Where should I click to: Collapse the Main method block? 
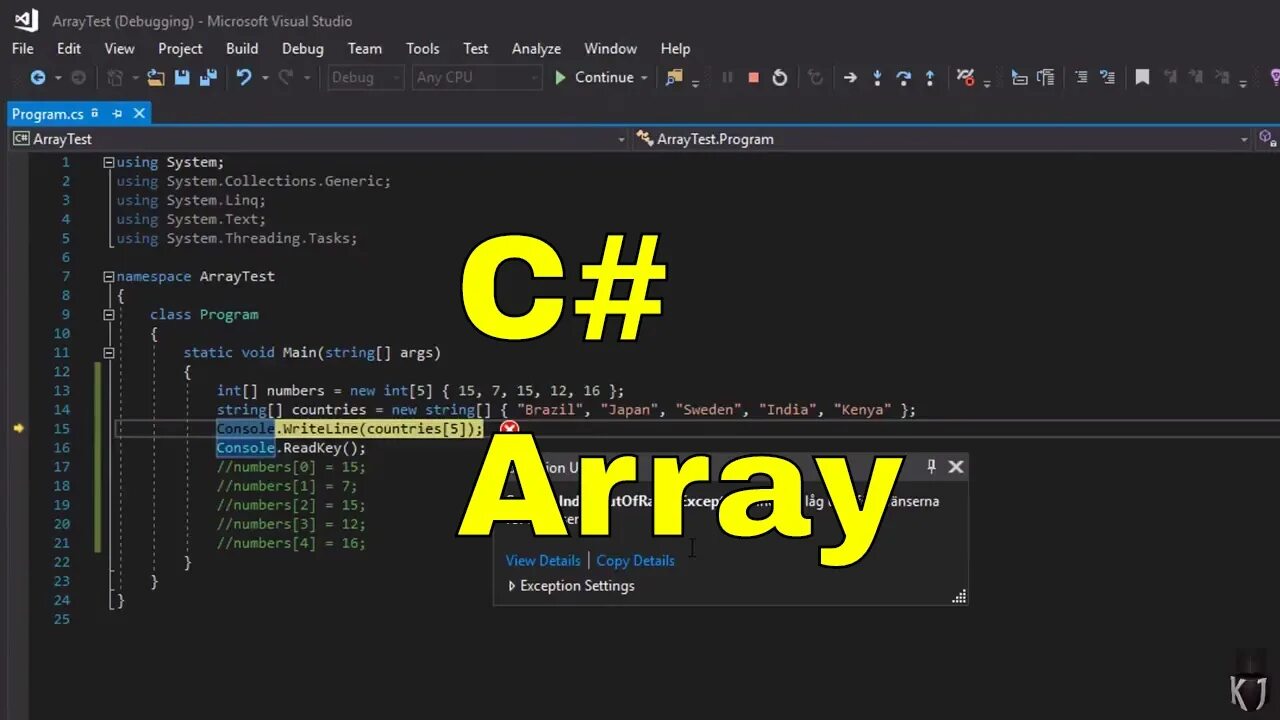pos(108,352)
